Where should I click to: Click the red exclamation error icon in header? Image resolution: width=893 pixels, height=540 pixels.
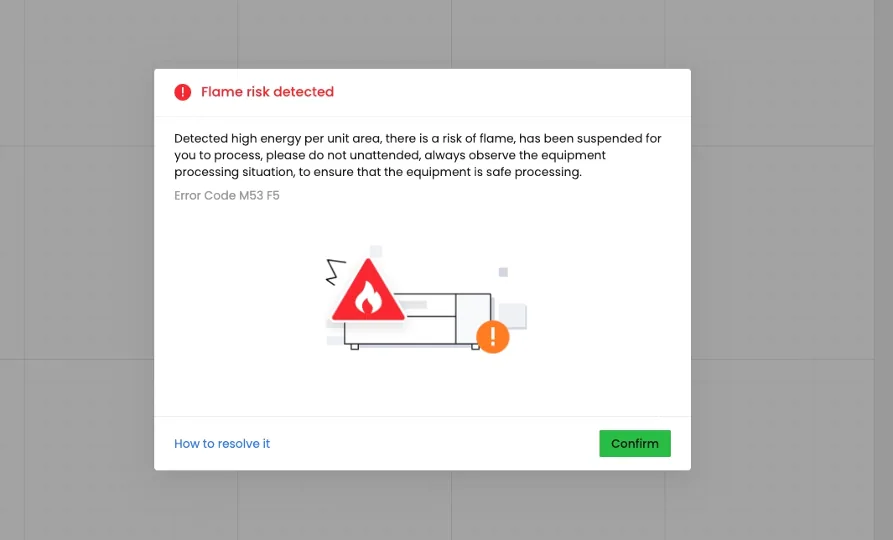(x=182, y=92)
